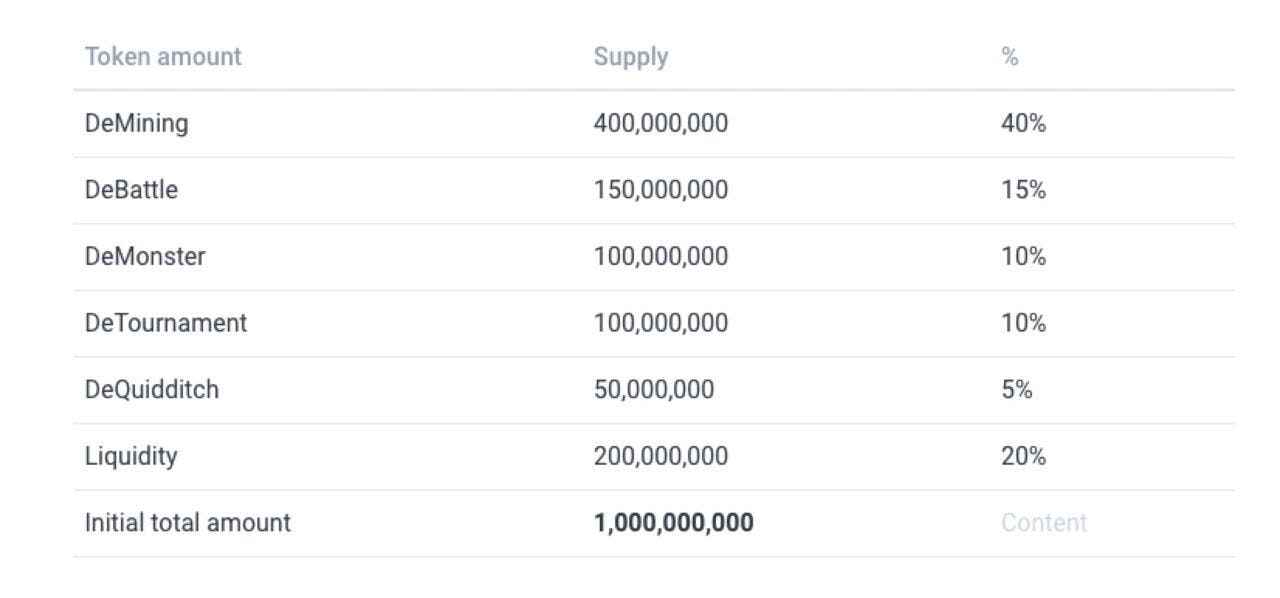Click the 50,000,000 supply value

654,390
